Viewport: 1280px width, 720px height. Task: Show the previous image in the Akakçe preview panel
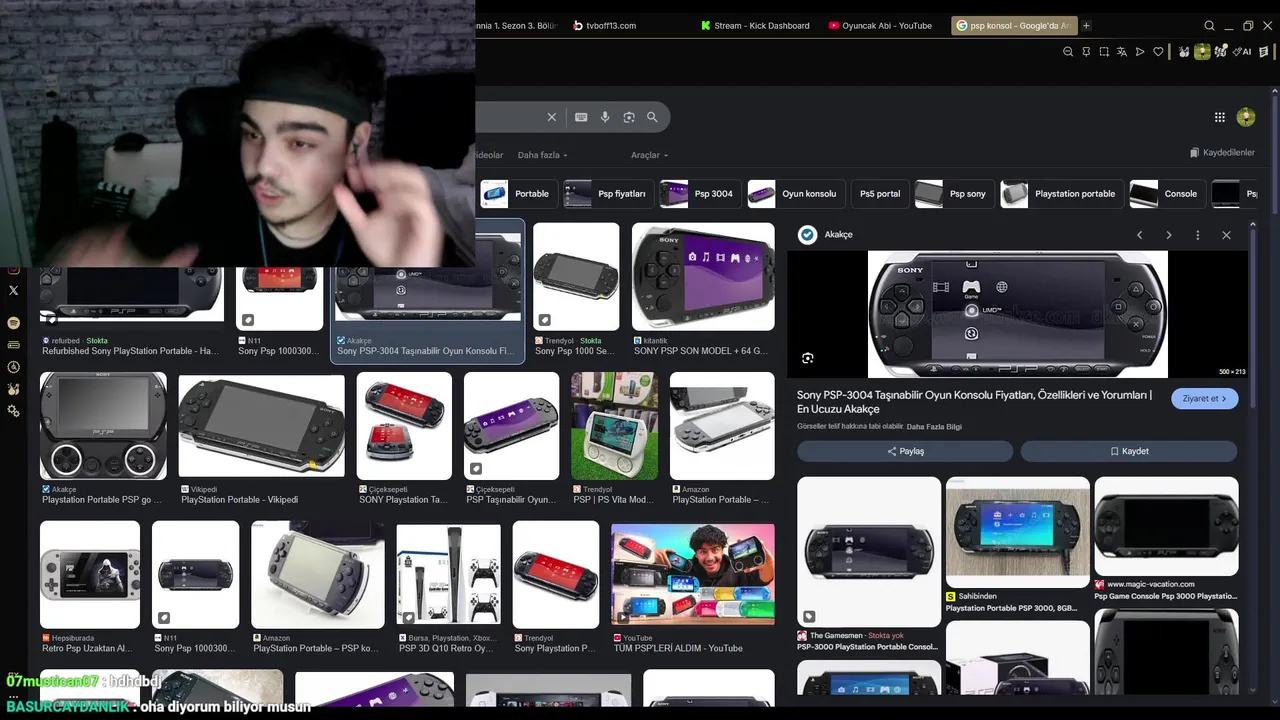[1139, 235]
